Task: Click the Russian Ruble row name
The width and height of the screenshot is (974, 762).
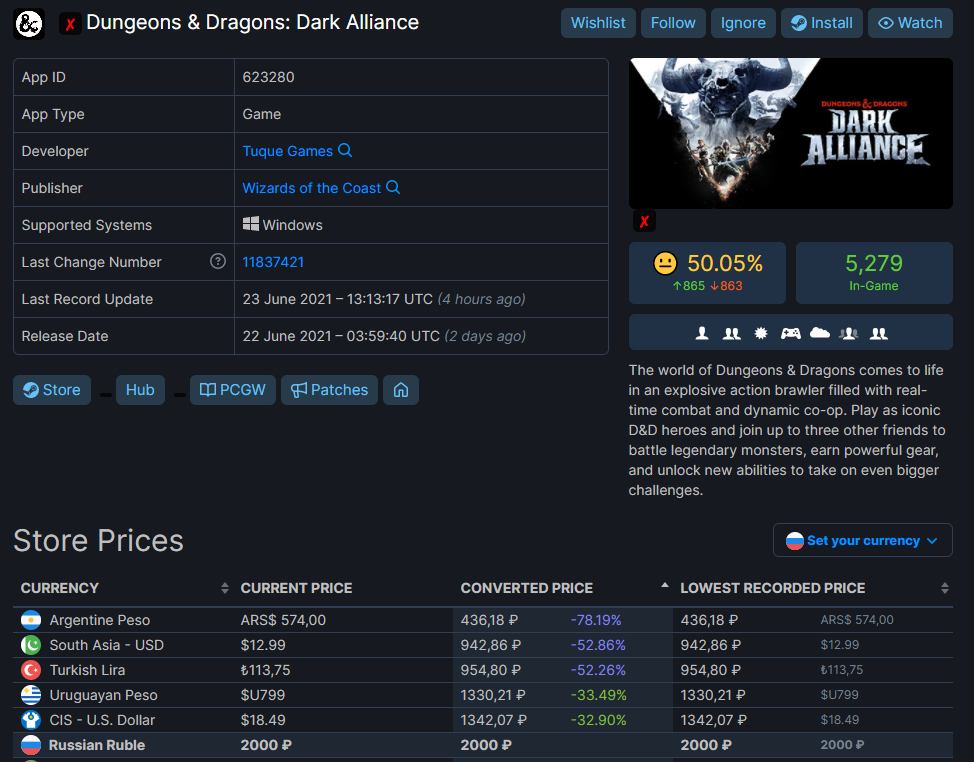Action: coord(97,745)
